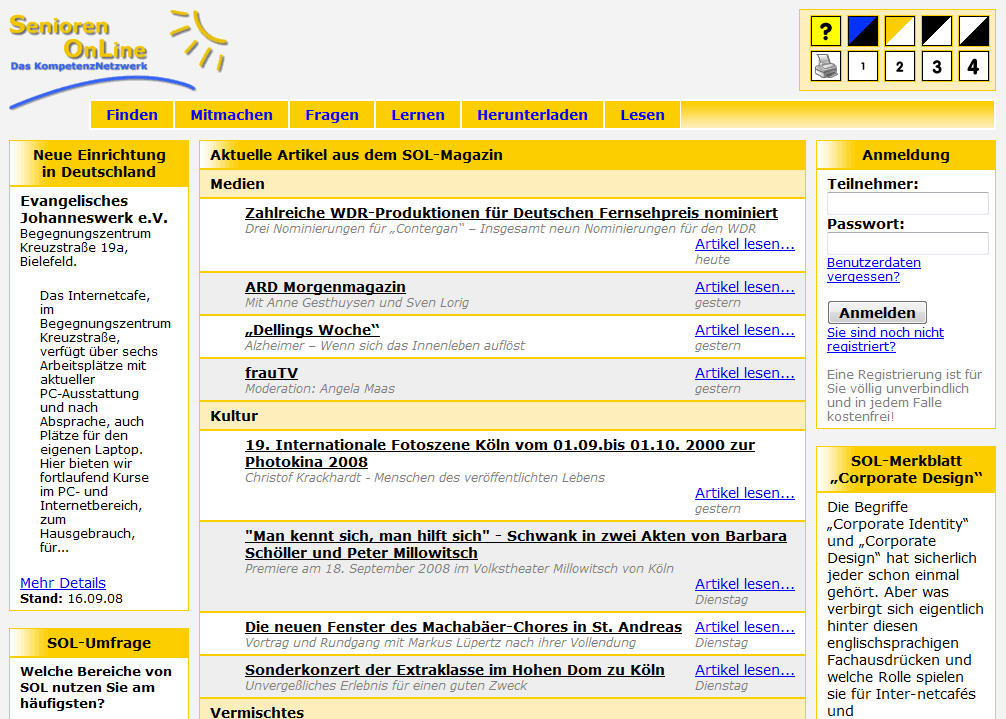Click SOL-Merkblatt Corporate Design header
This screenshot has width=1006, height=719.
(905, 469)
